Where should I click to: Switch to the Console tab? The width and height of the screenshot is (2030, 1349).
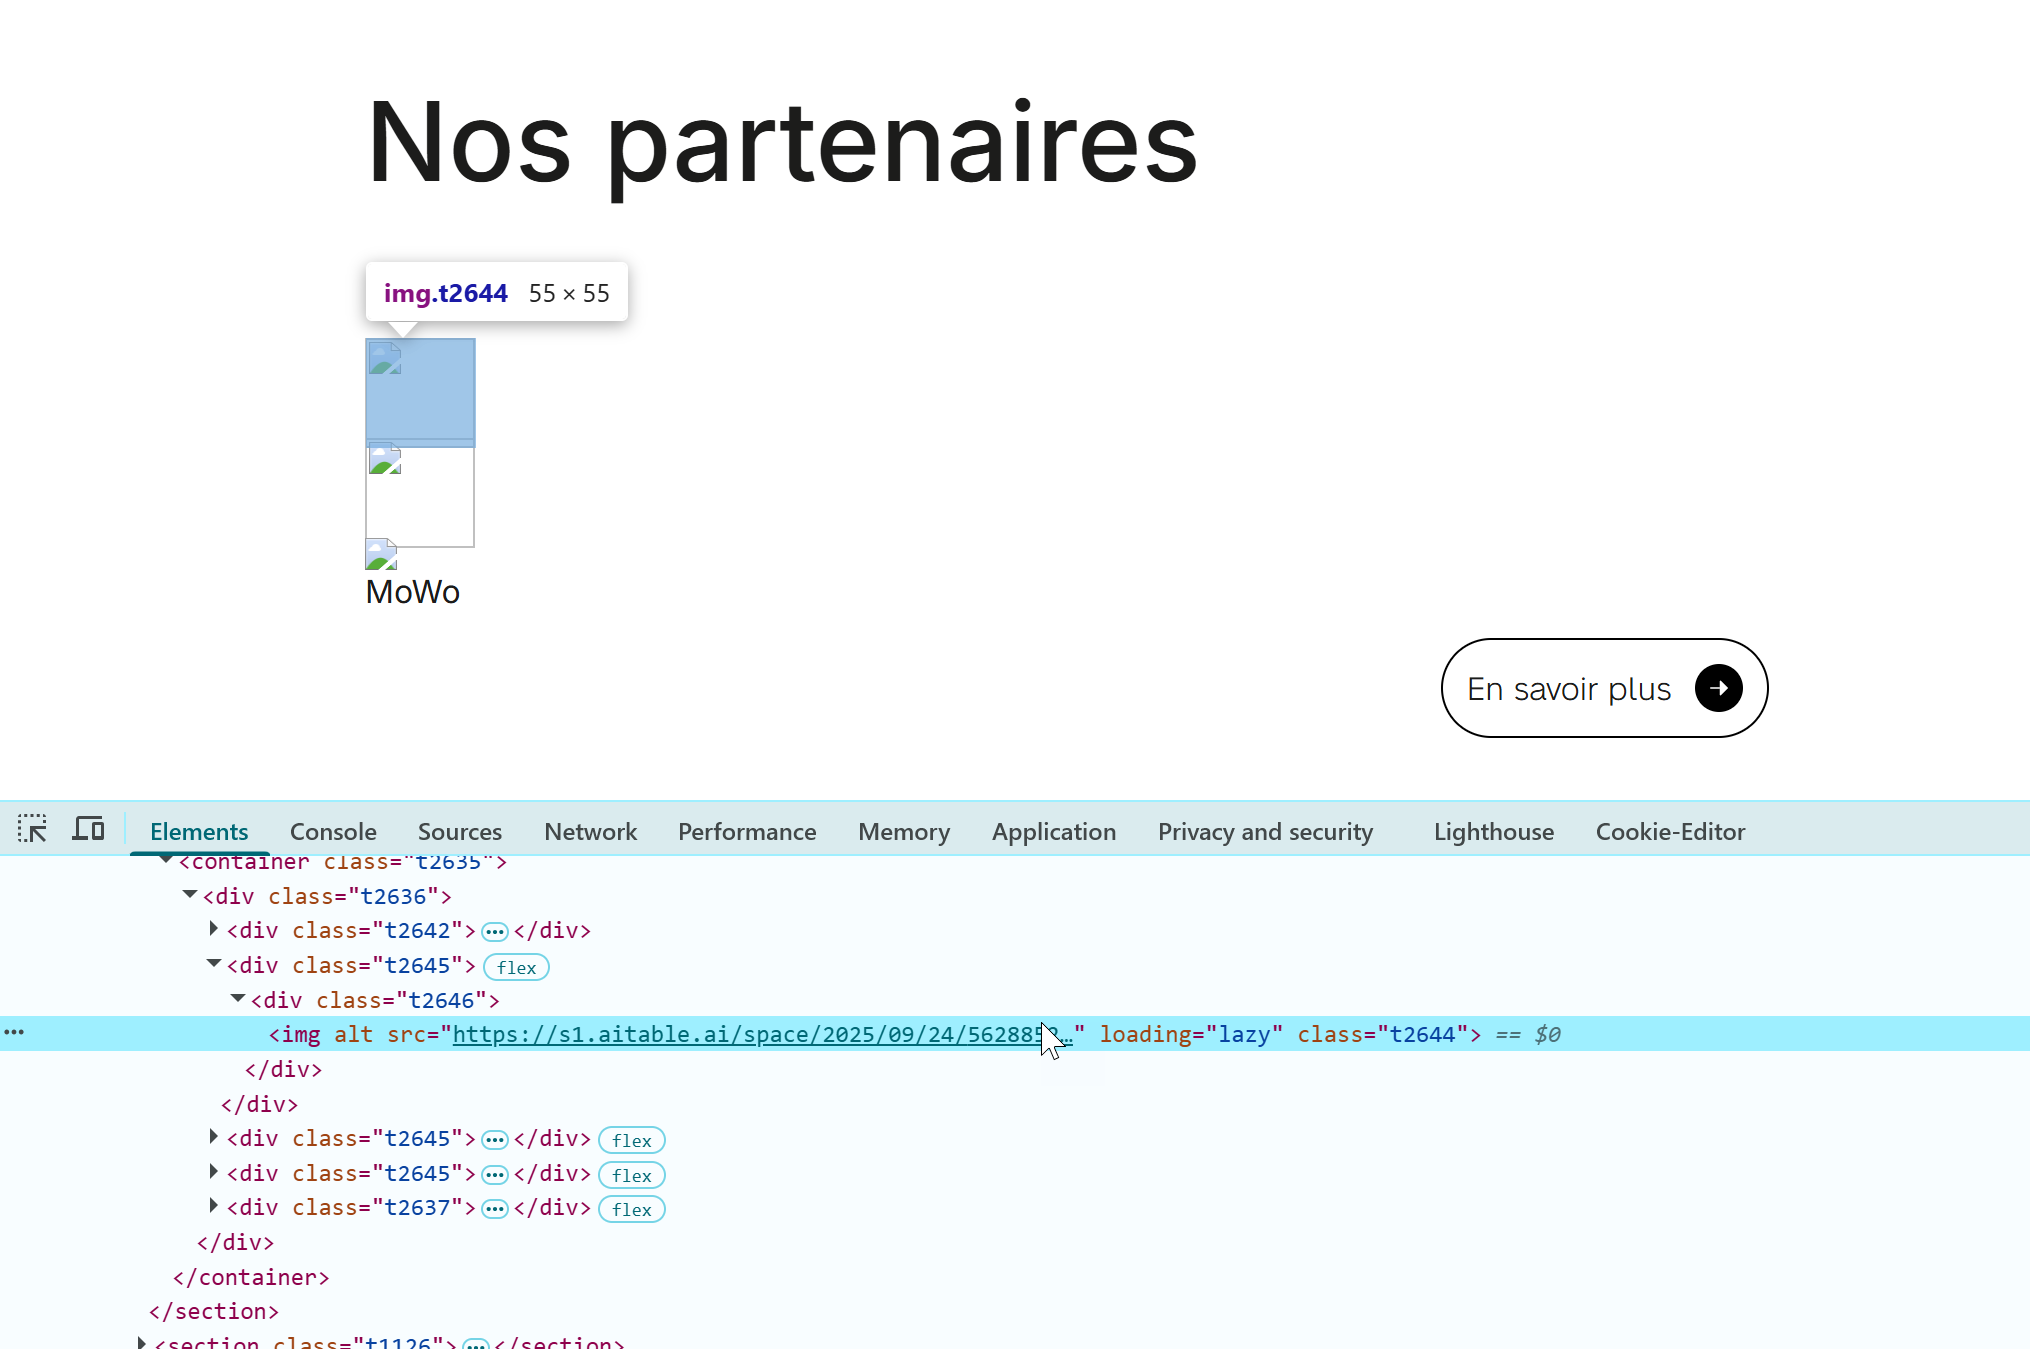tap(333, 831)
